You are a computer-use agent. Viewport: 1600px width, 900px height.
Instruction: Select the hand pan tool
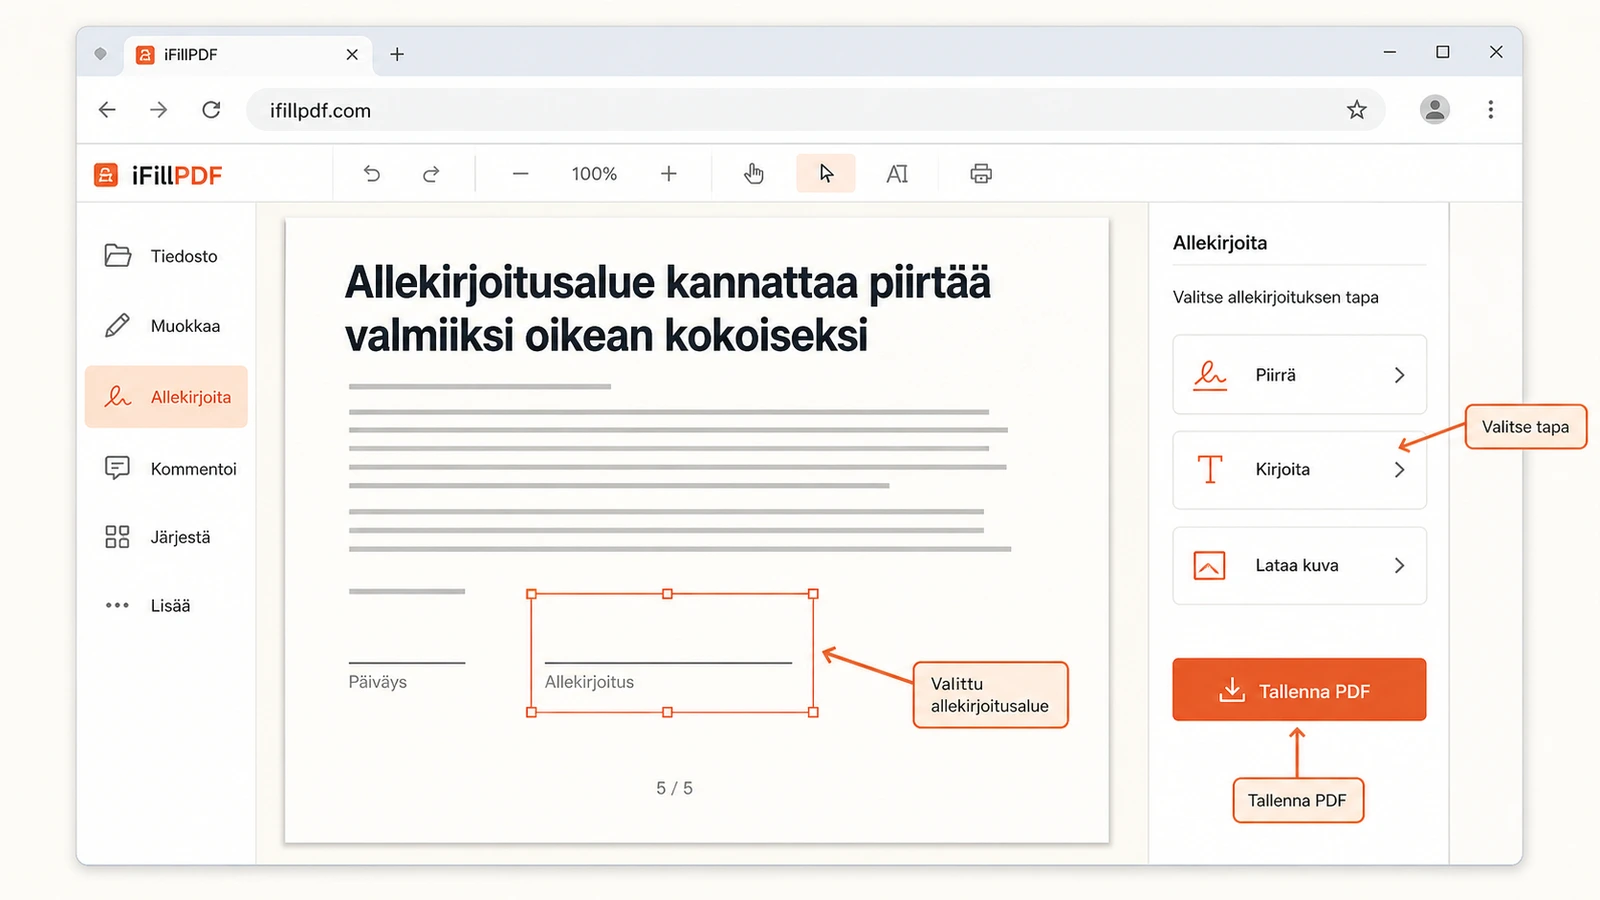(754, 174)
